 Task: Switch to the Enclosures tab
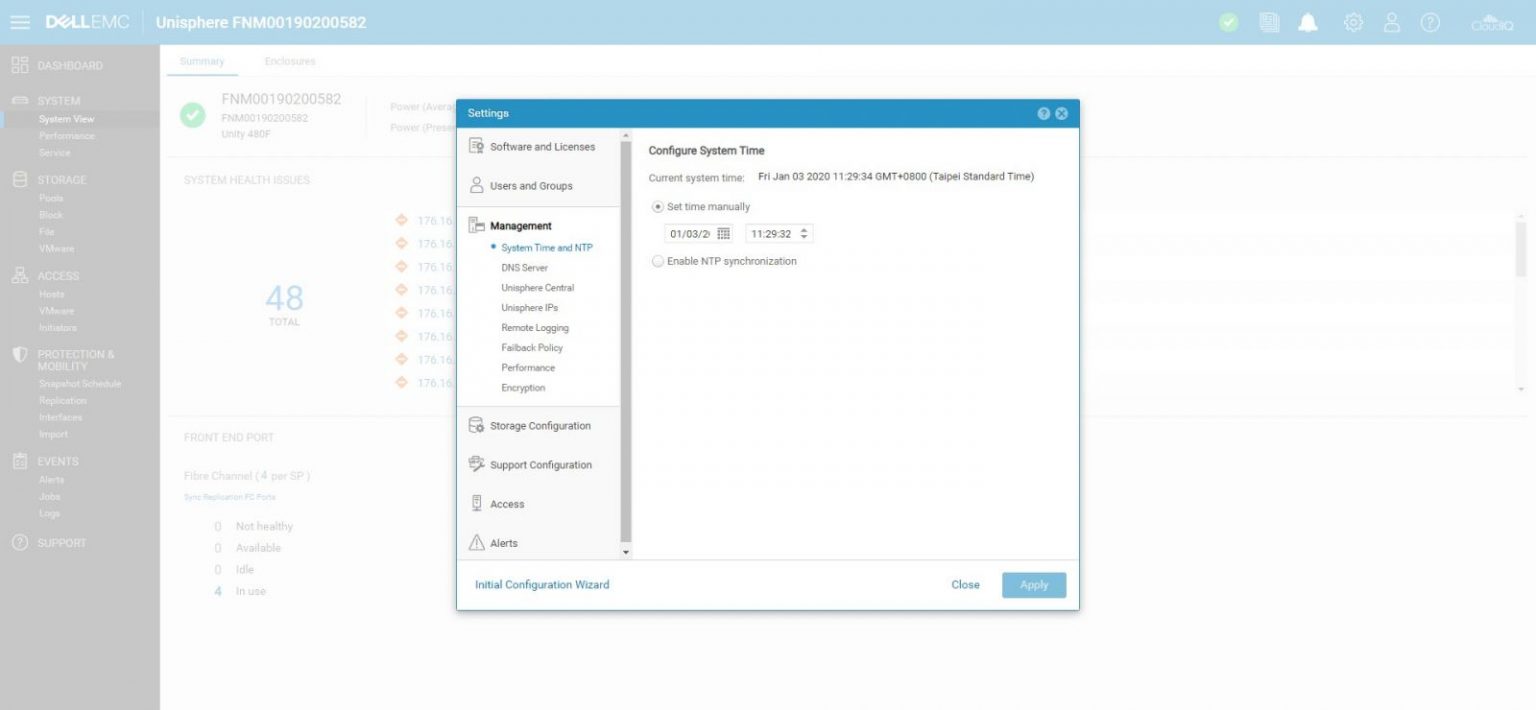(290, 61)
